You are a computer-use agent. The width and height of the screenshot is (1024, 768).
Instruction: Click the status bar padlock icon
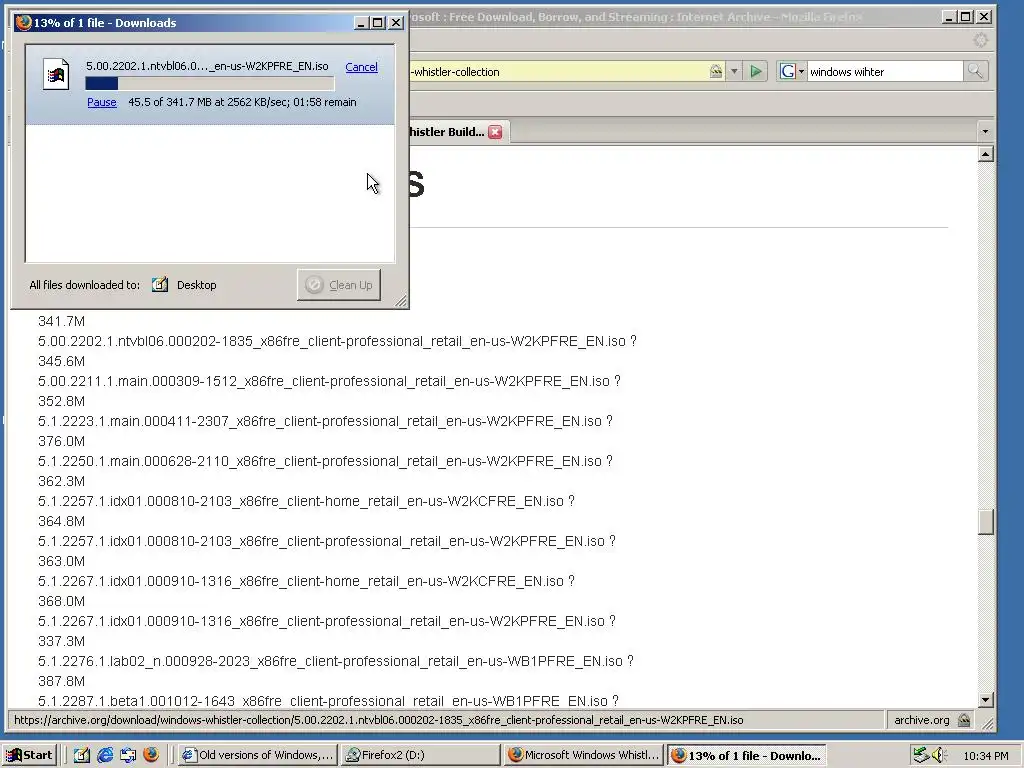point(963,720)
